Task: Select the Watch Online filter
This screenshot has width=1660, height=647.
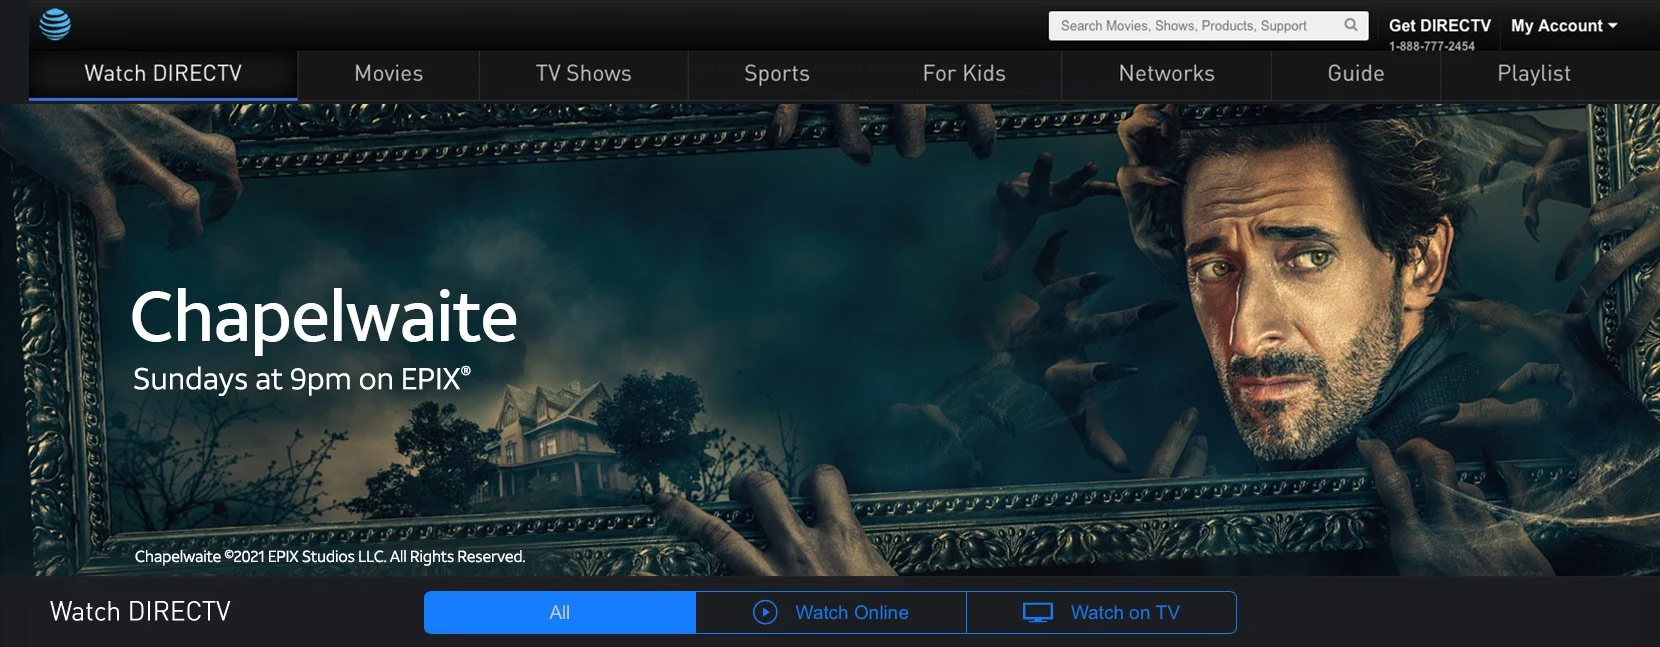Action: 831,612
